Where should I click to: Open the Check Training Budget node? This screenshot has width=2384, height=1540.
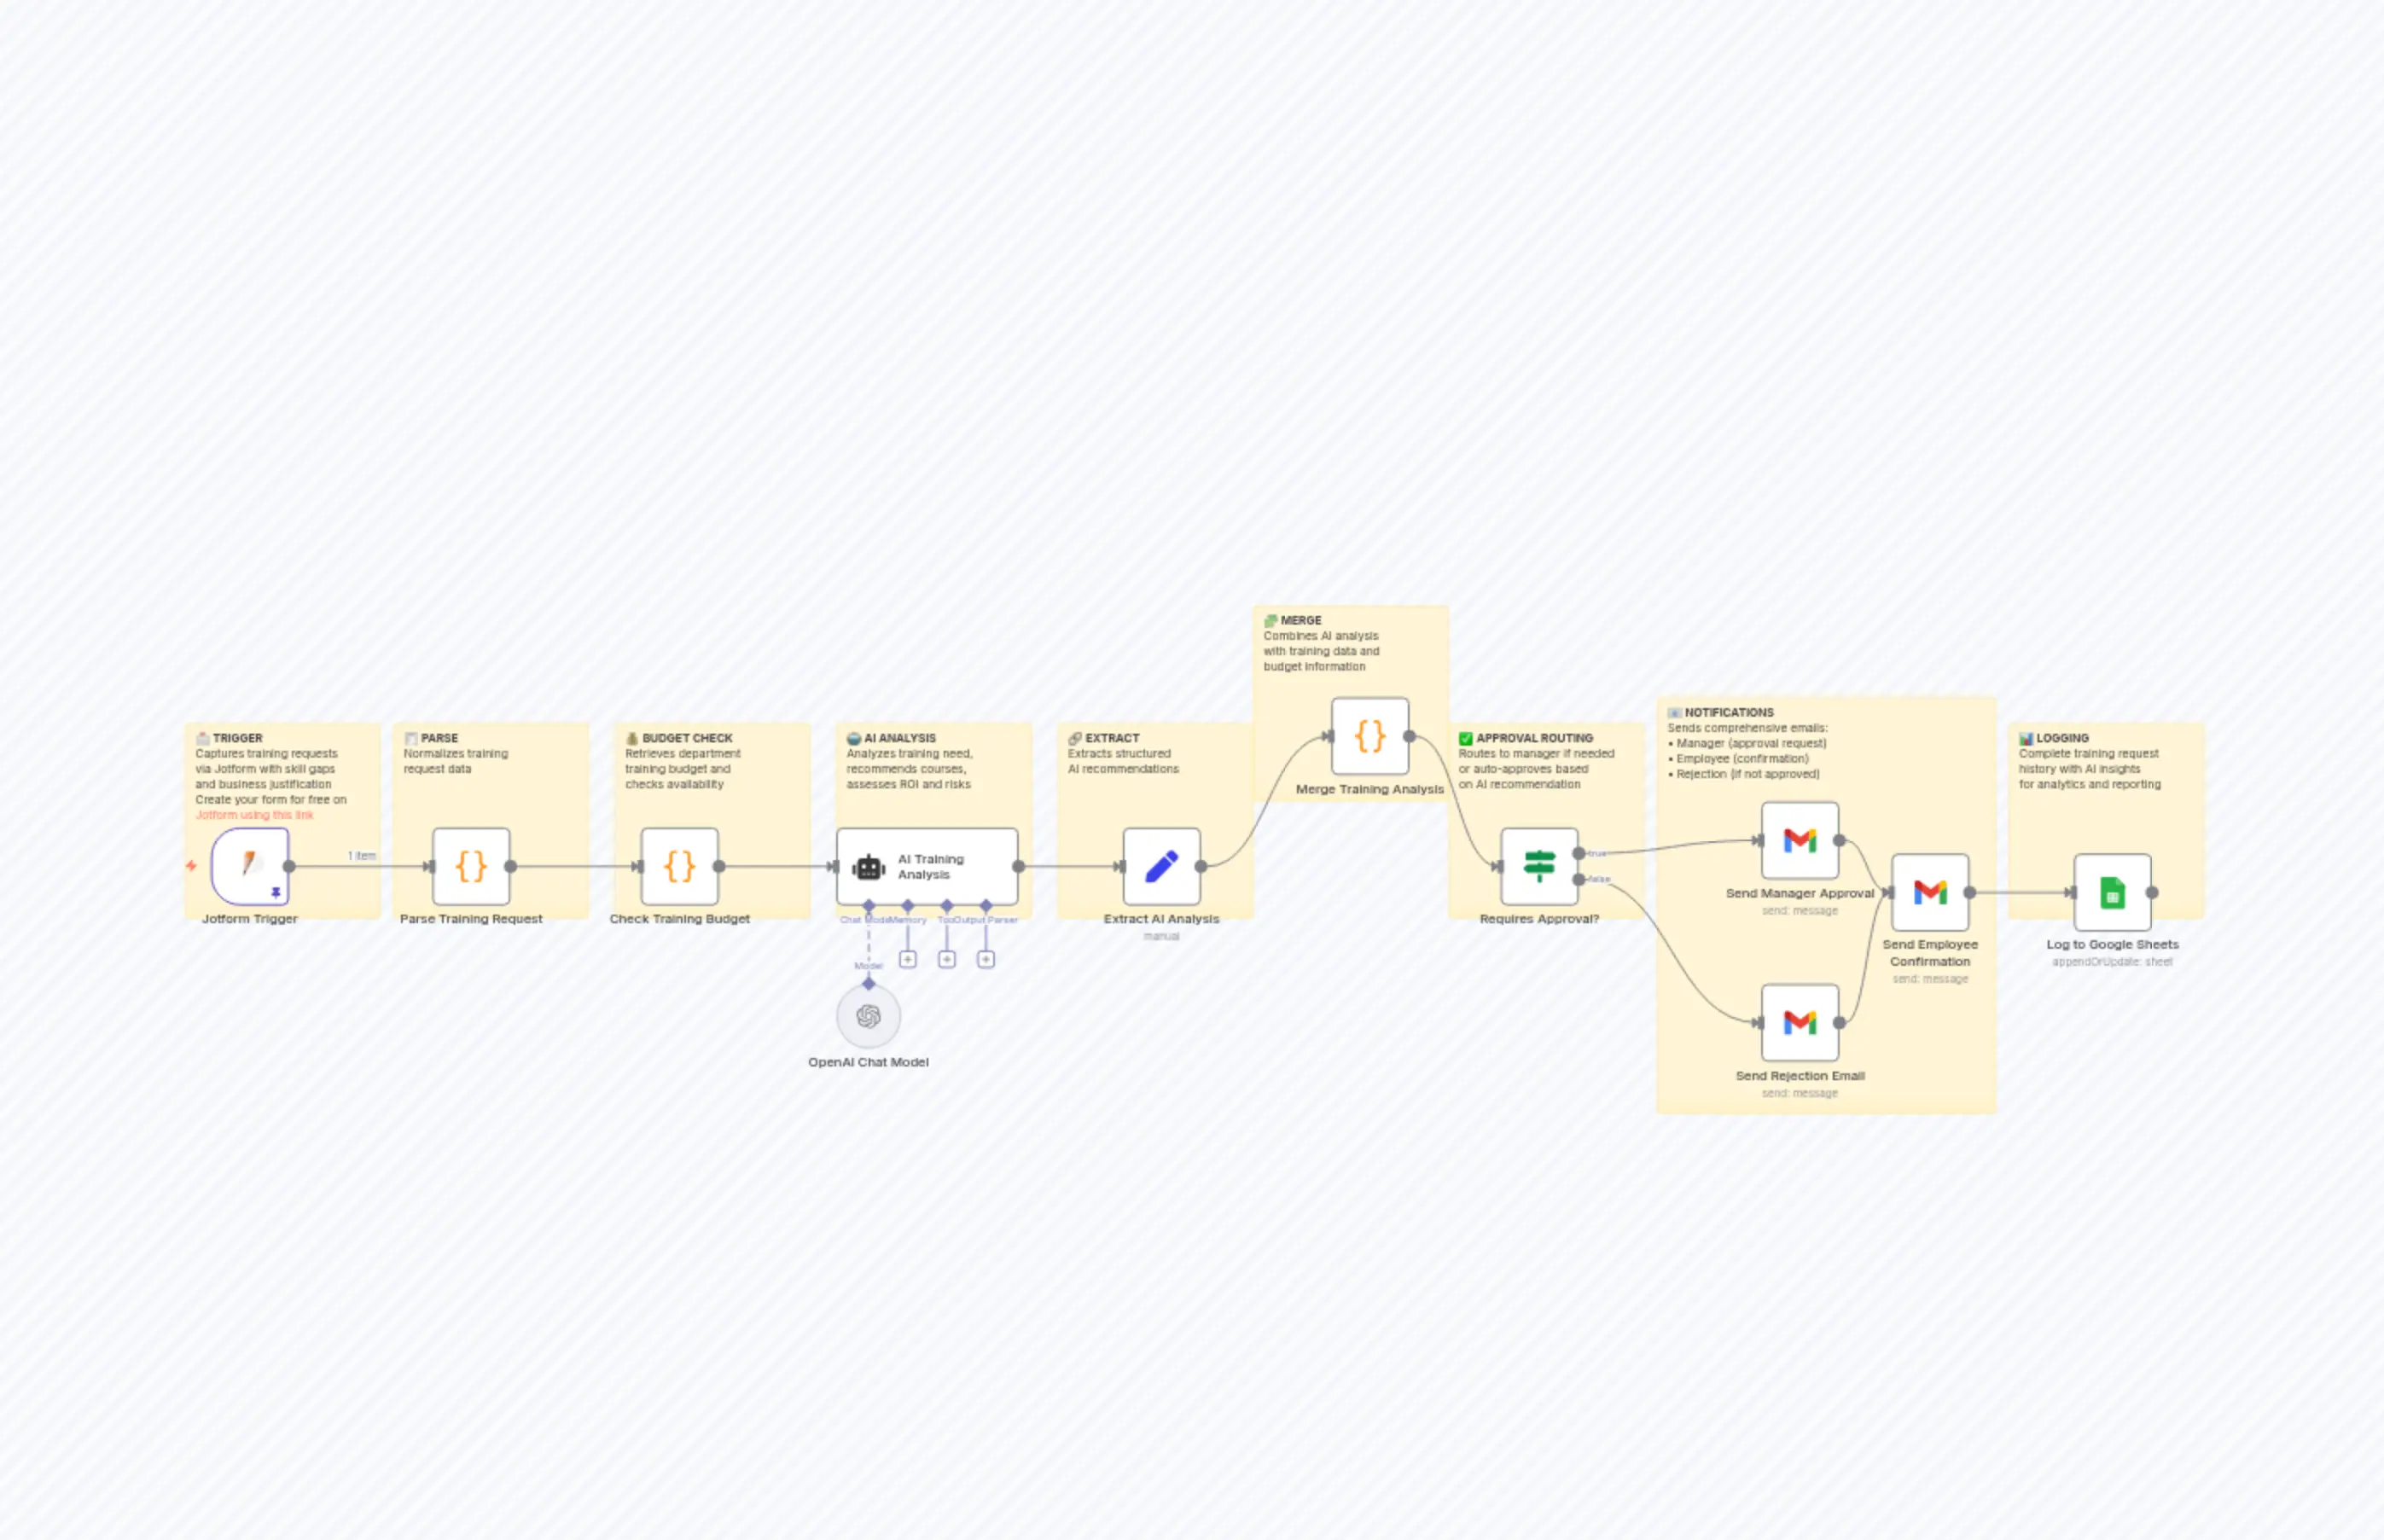(679, 866)
